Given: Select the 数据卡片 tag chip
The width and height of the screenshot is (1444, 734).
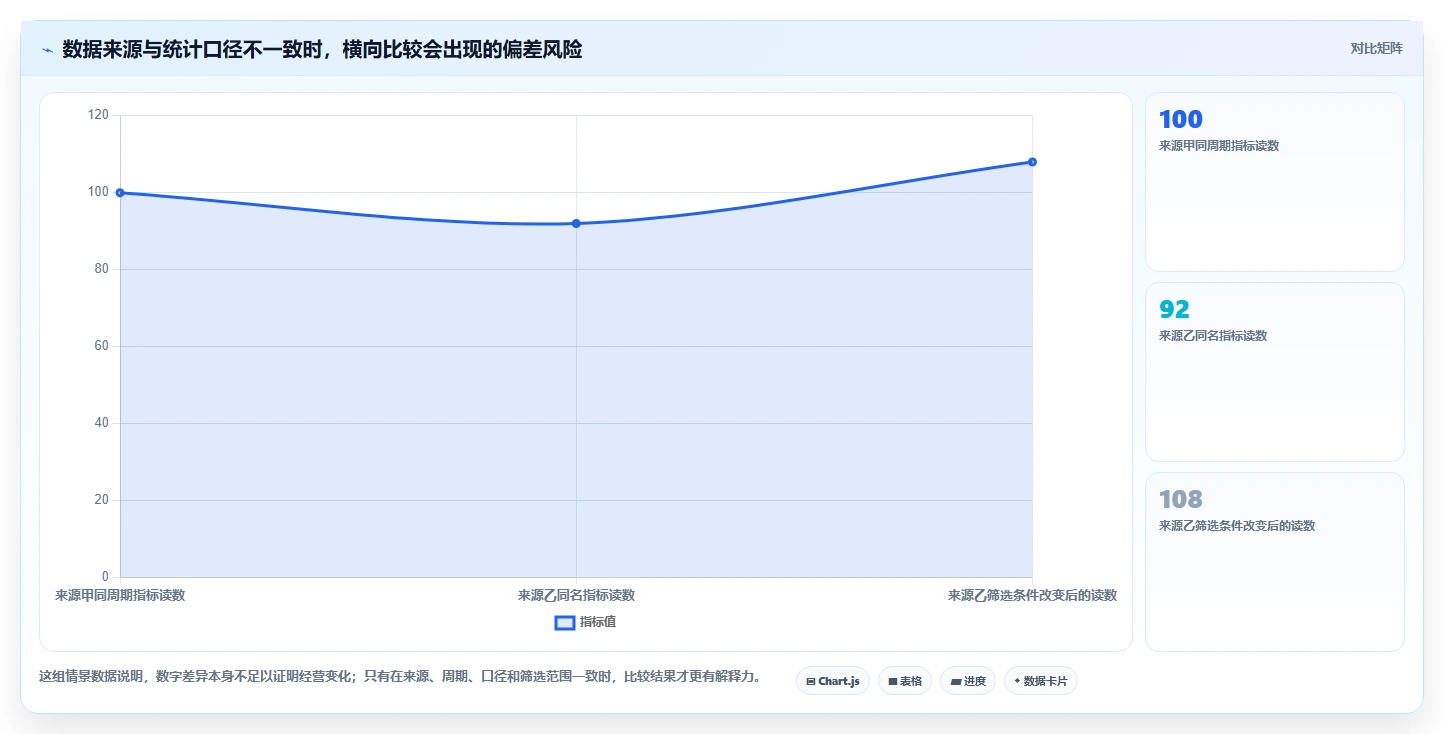Looking at the screenshot, I should (x=1041, y=681).
